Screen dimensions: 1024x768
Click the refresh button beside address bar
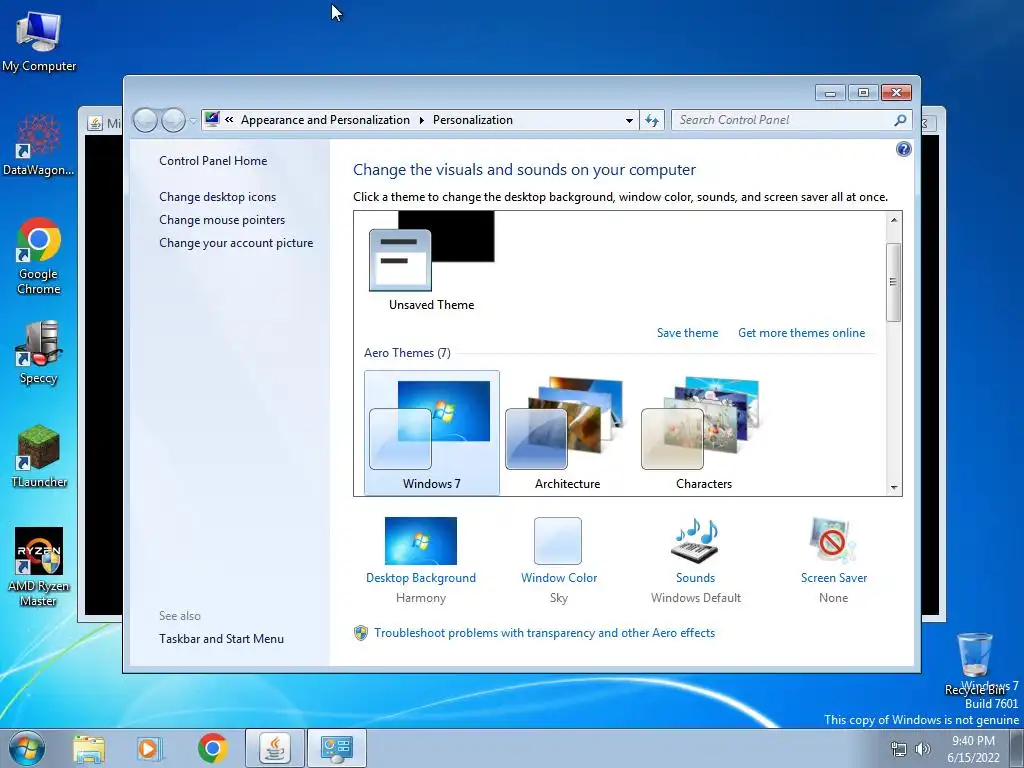(x=652, y=120)
